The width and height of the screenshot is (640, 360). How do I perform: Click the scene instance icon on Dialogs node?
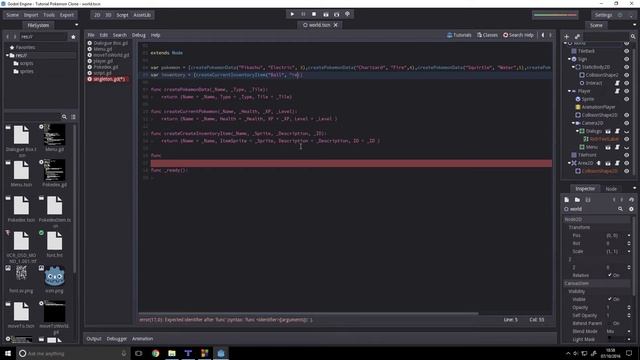pos(608,131)
